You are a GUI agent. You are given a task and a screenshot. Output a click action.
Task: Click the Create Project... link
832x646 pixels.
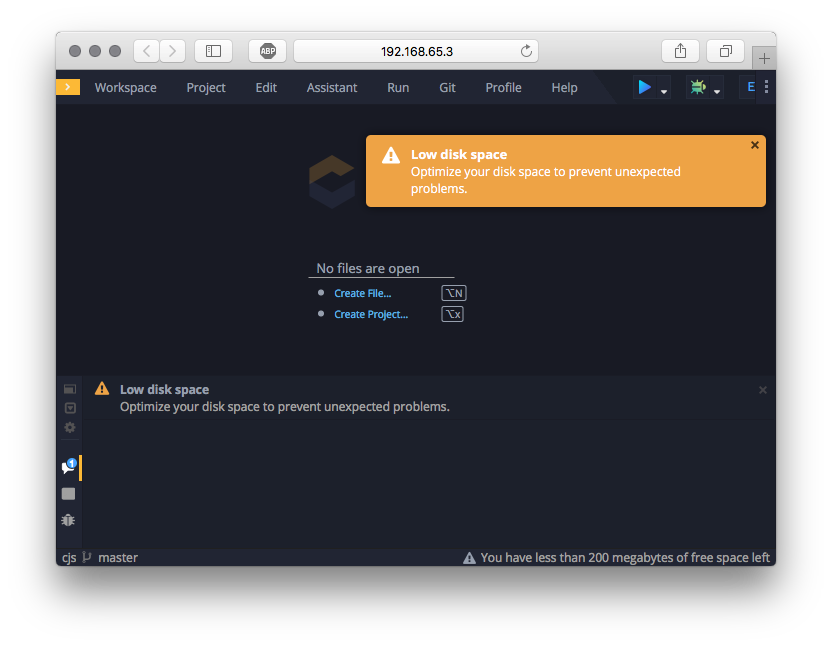click(371, 314)
